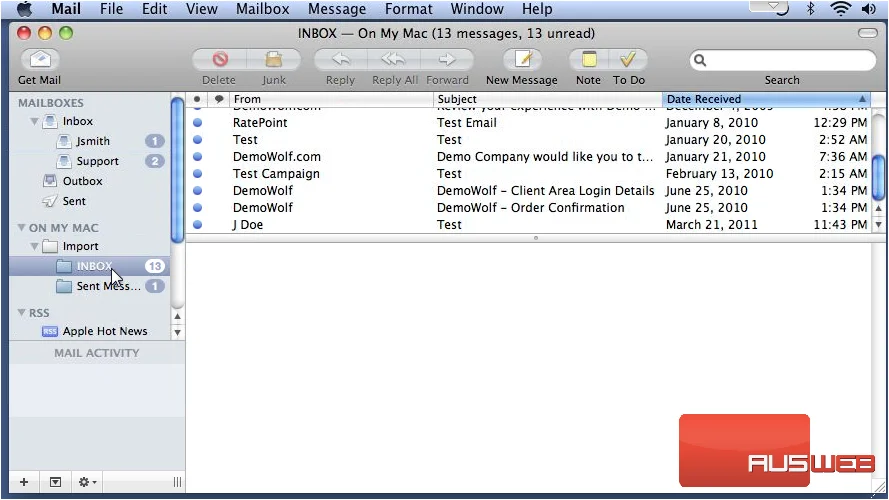
Task: Select the imported INBOX folder
Action: [89, 266]
